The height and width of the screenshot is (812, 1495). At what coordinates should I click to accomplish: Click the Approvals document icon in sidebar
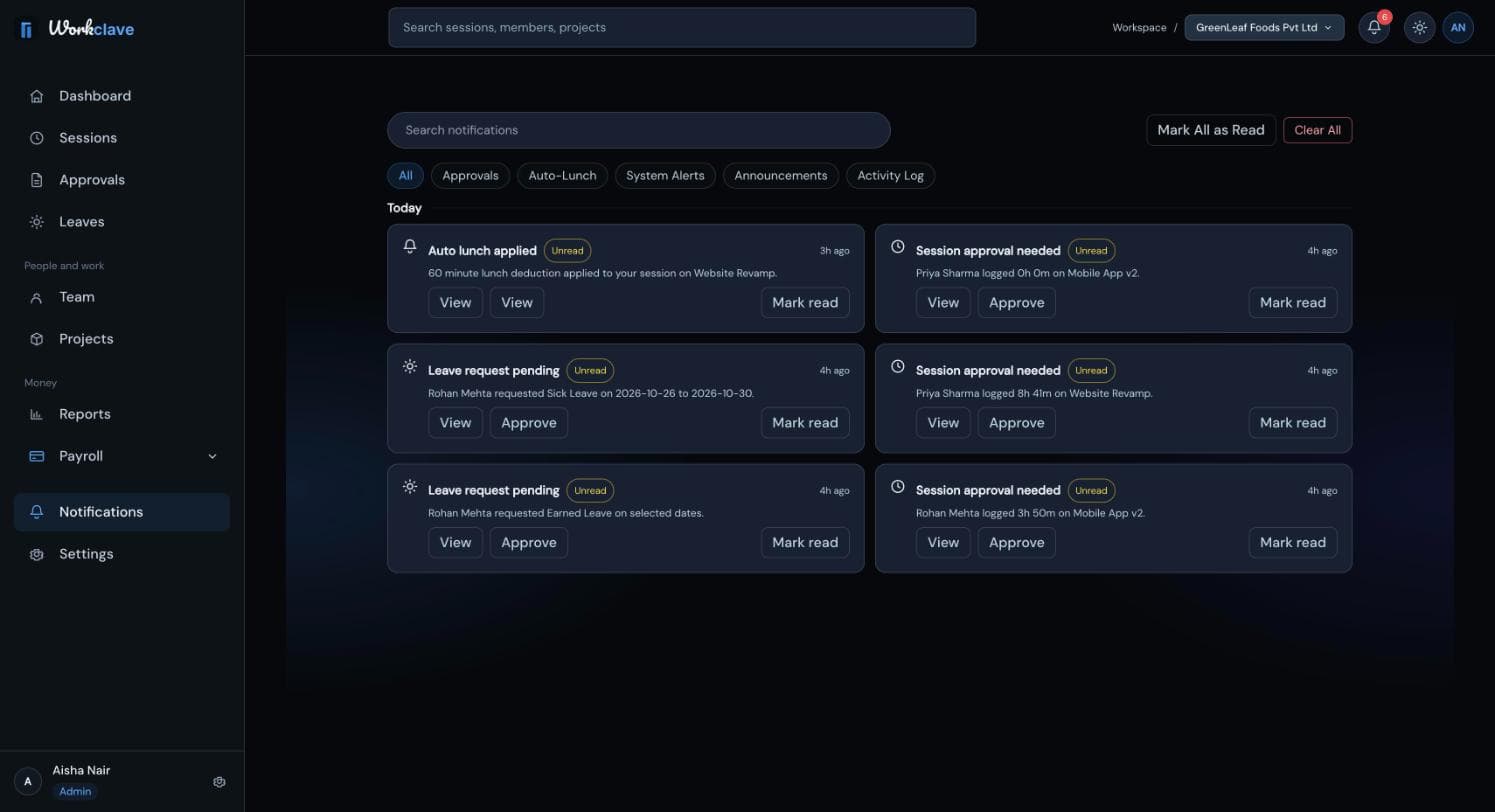pyautogui.click(x=37, y=180)
